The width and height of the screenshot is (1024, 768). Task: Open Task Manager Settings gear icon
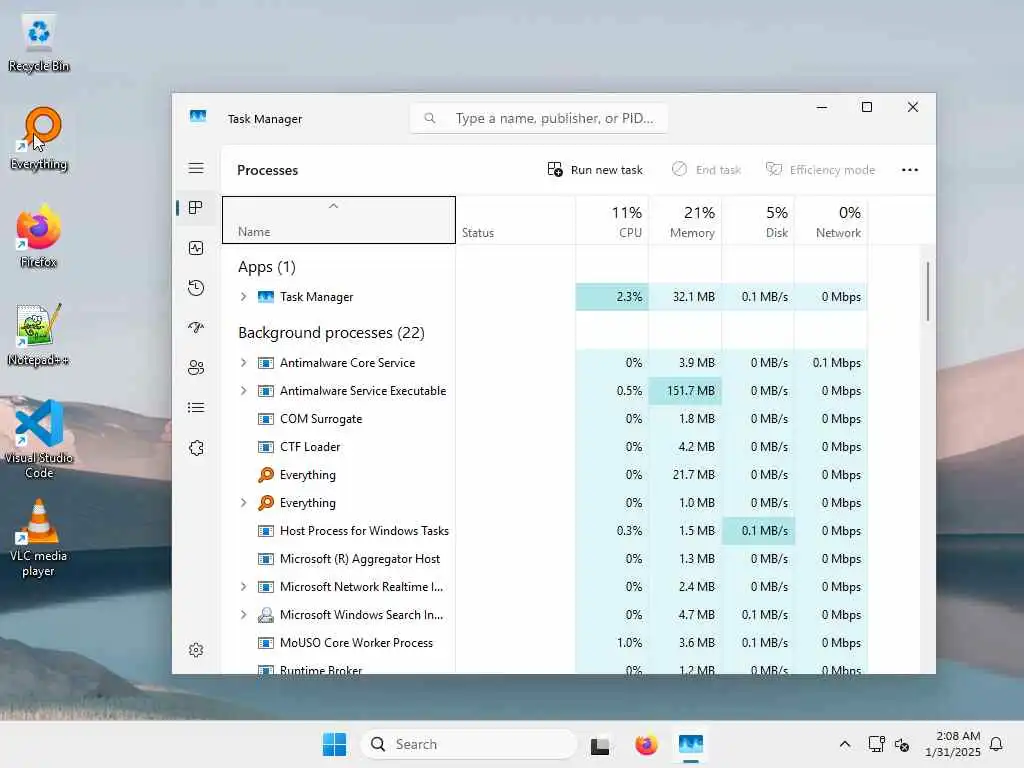point(196,650)
